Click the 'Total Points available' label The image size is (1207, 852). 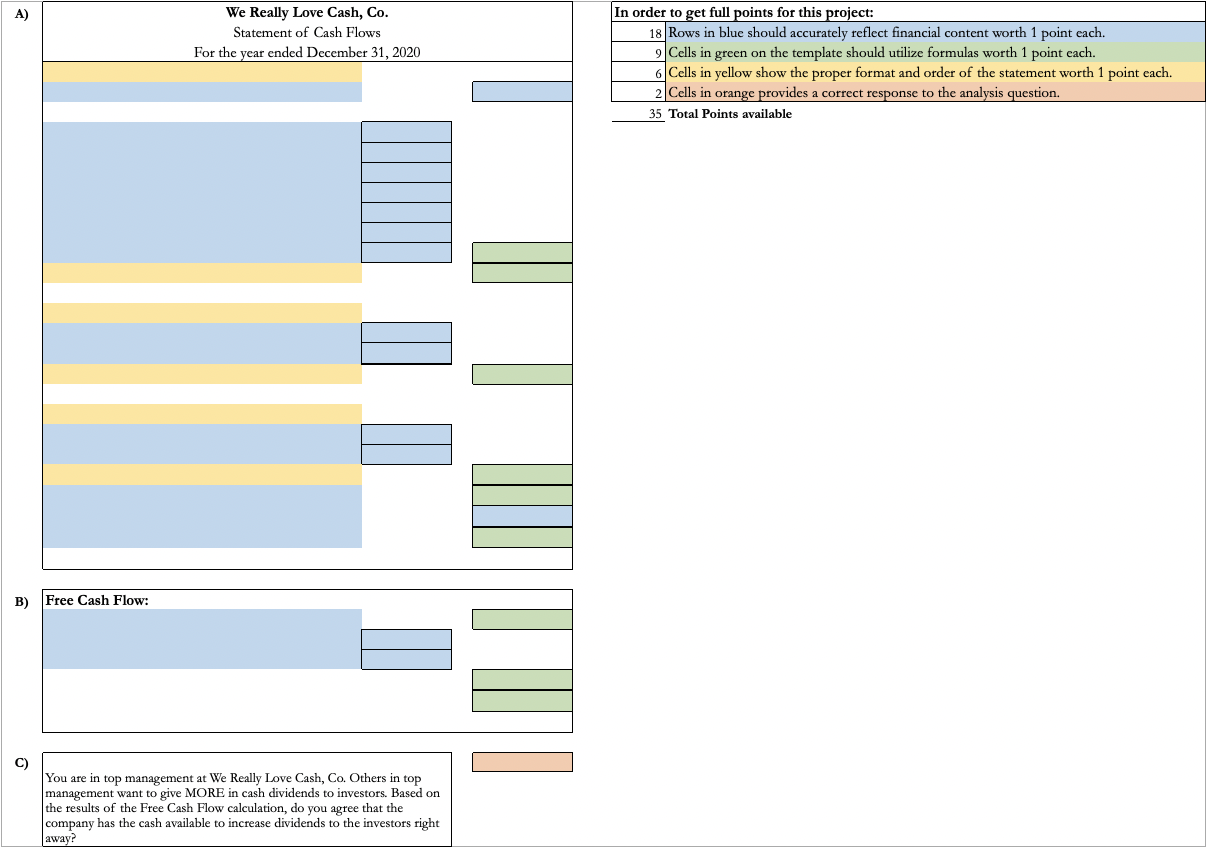tap(730, 114)
